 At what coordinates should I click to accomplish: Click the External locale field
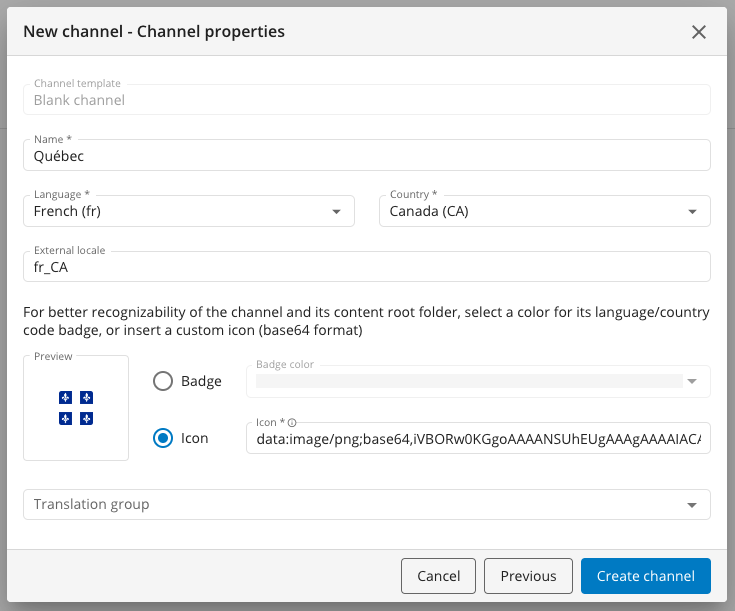click(x=366, y=267)
